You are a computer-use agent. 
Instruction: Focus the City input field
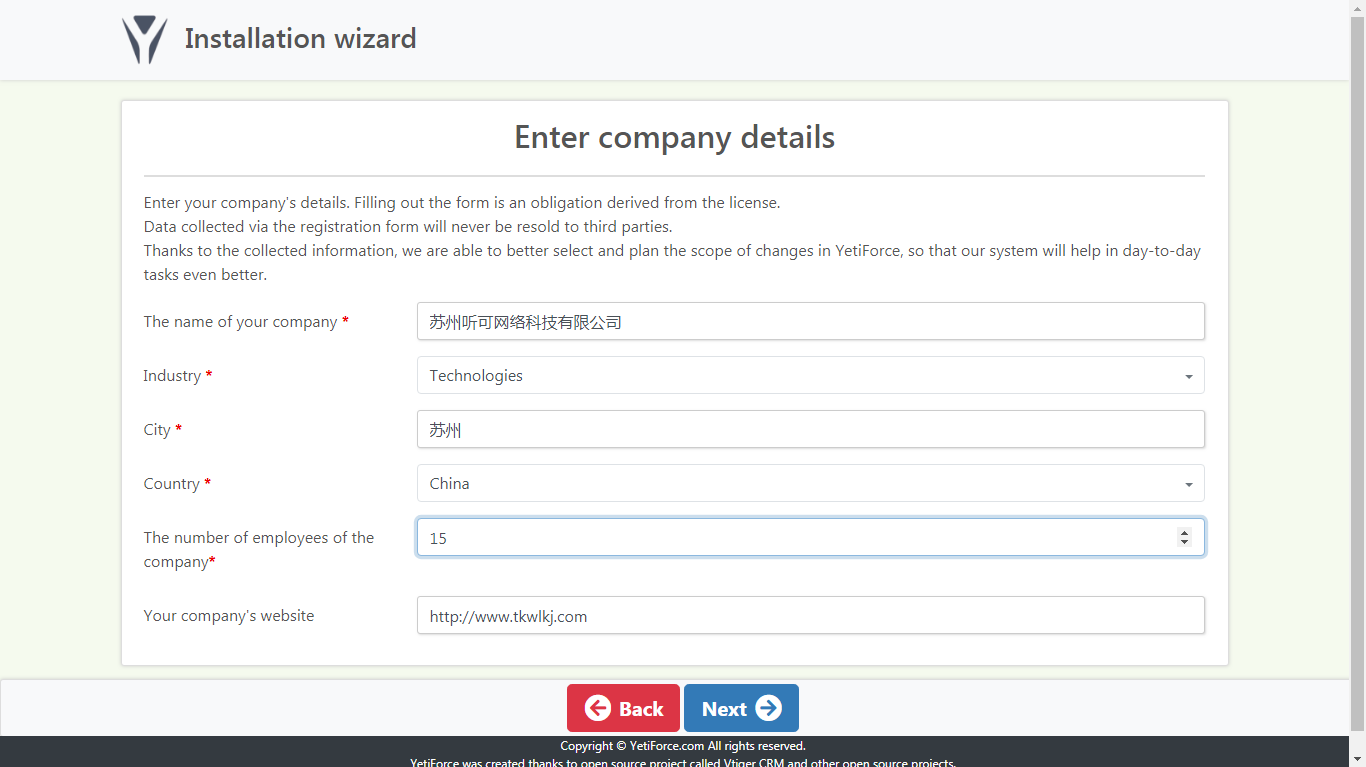click(x=810, y=430)
